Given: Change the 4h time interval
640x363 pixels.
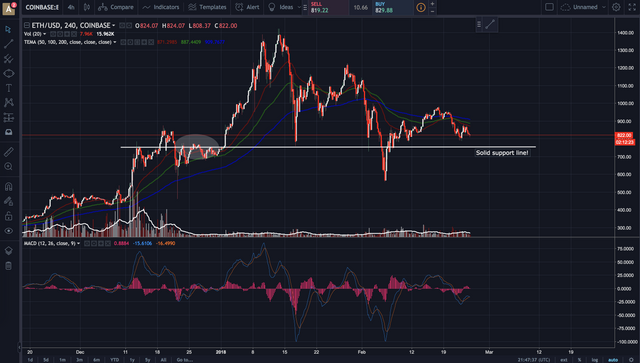Looking at the screenshot, I should point(71,7).
